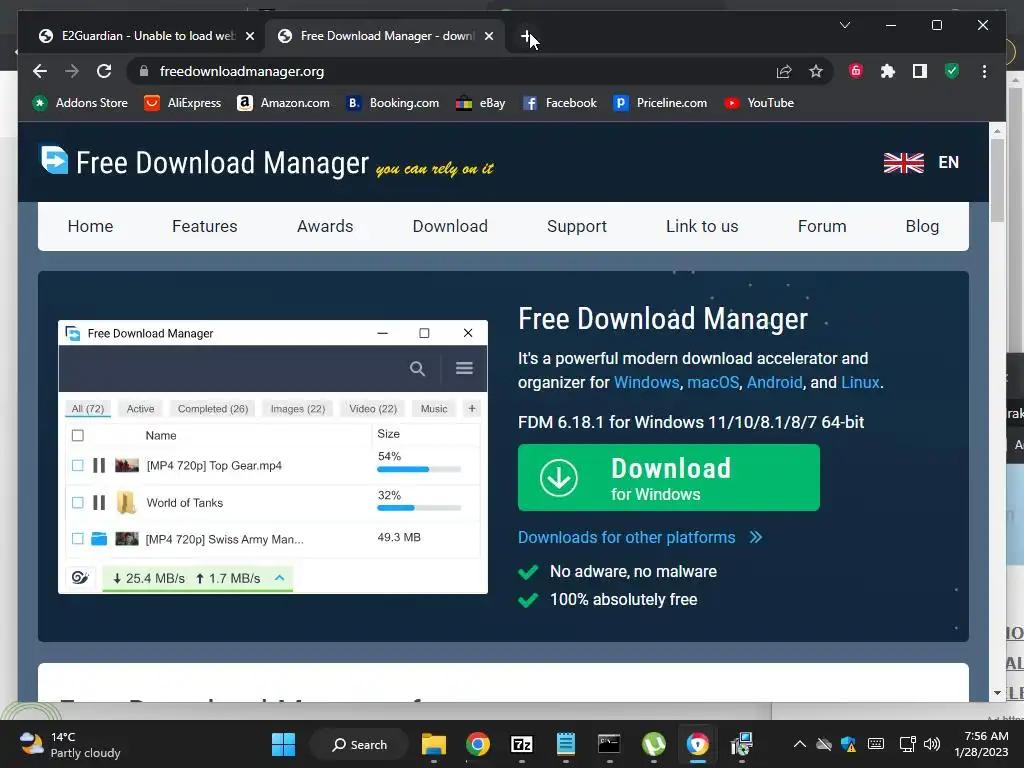Open a new browser tab with plus

click(x=526, y=36)
